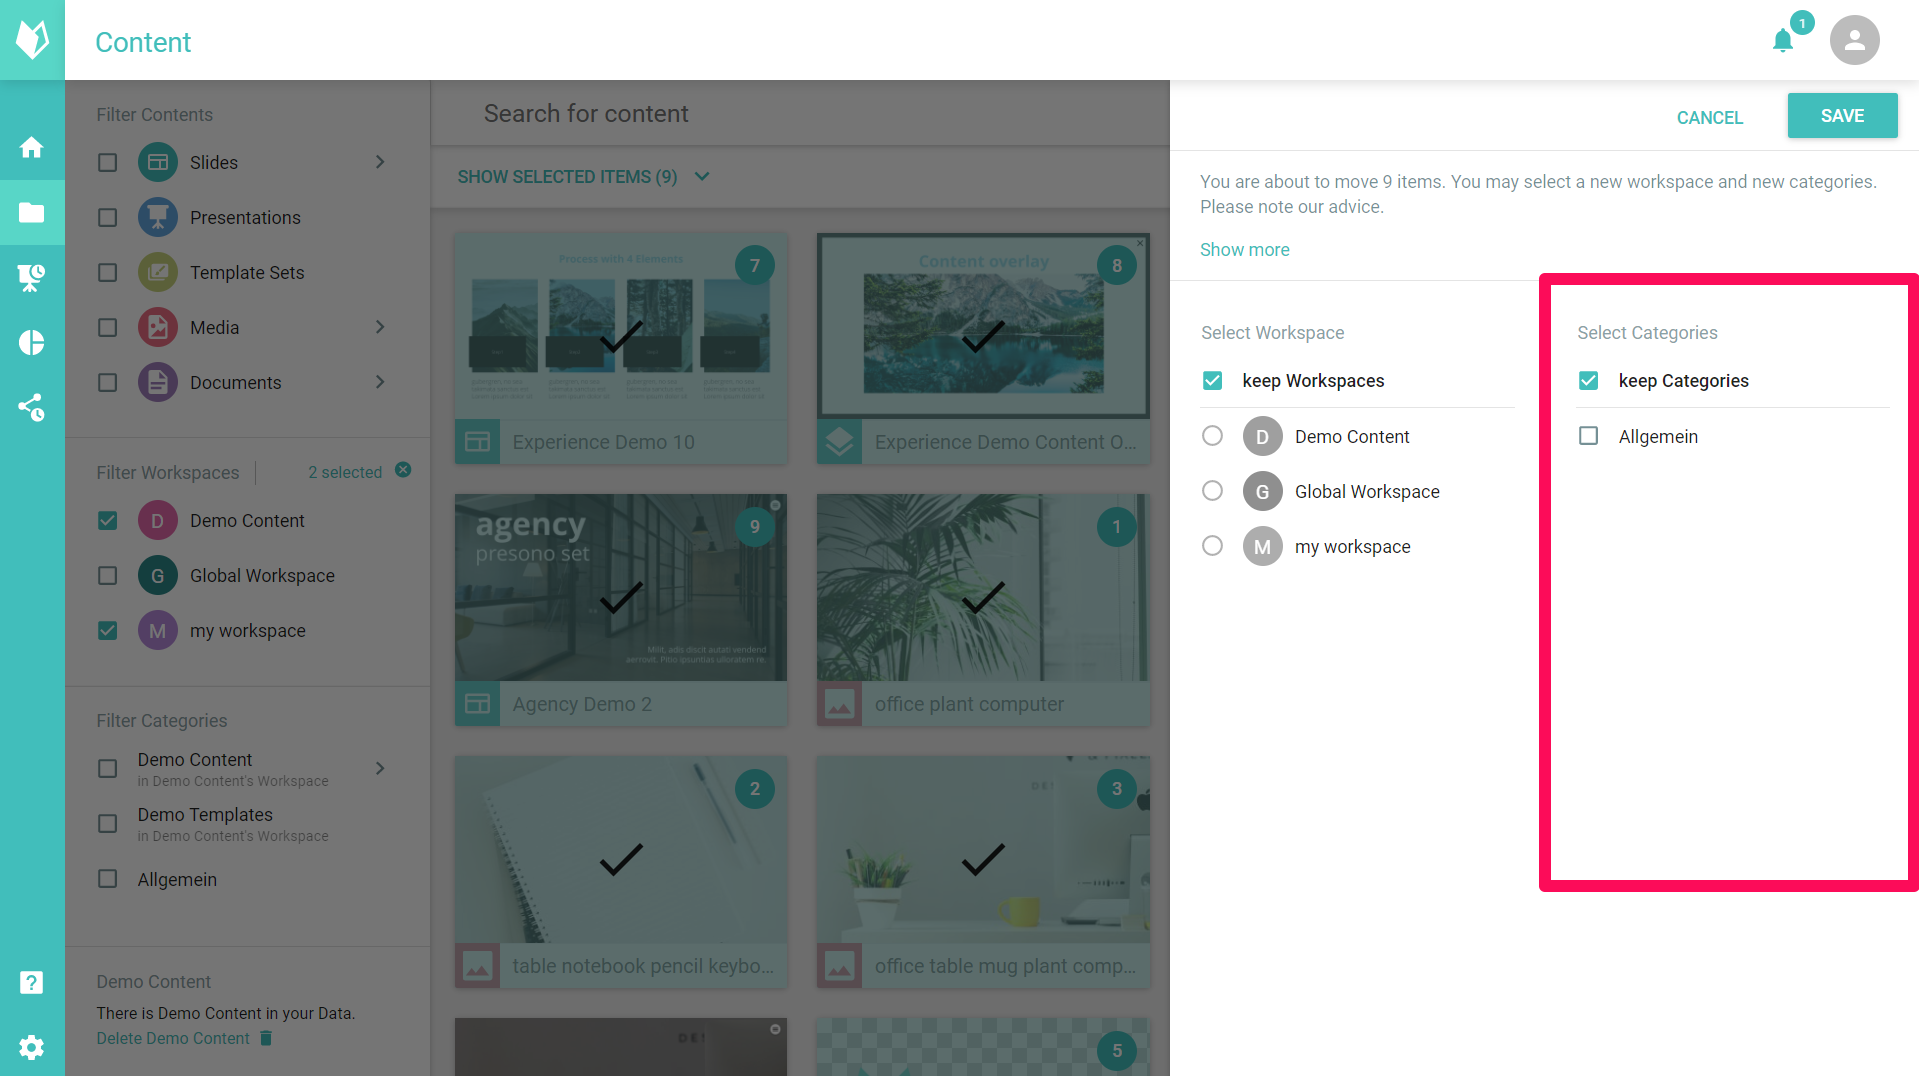Select the office table mug plant thumbnail
Viewport: 1919px width, 1076px height.
coord(983,850)
